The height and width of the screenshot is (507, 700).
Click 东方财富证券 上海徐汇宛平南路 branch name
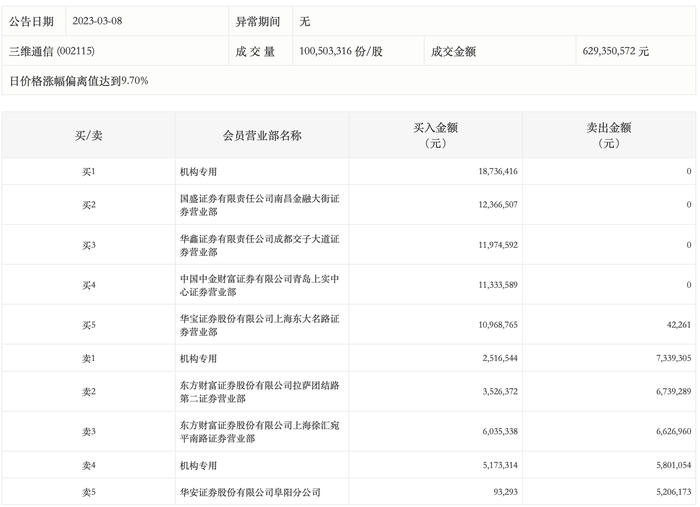click(259, 432)
